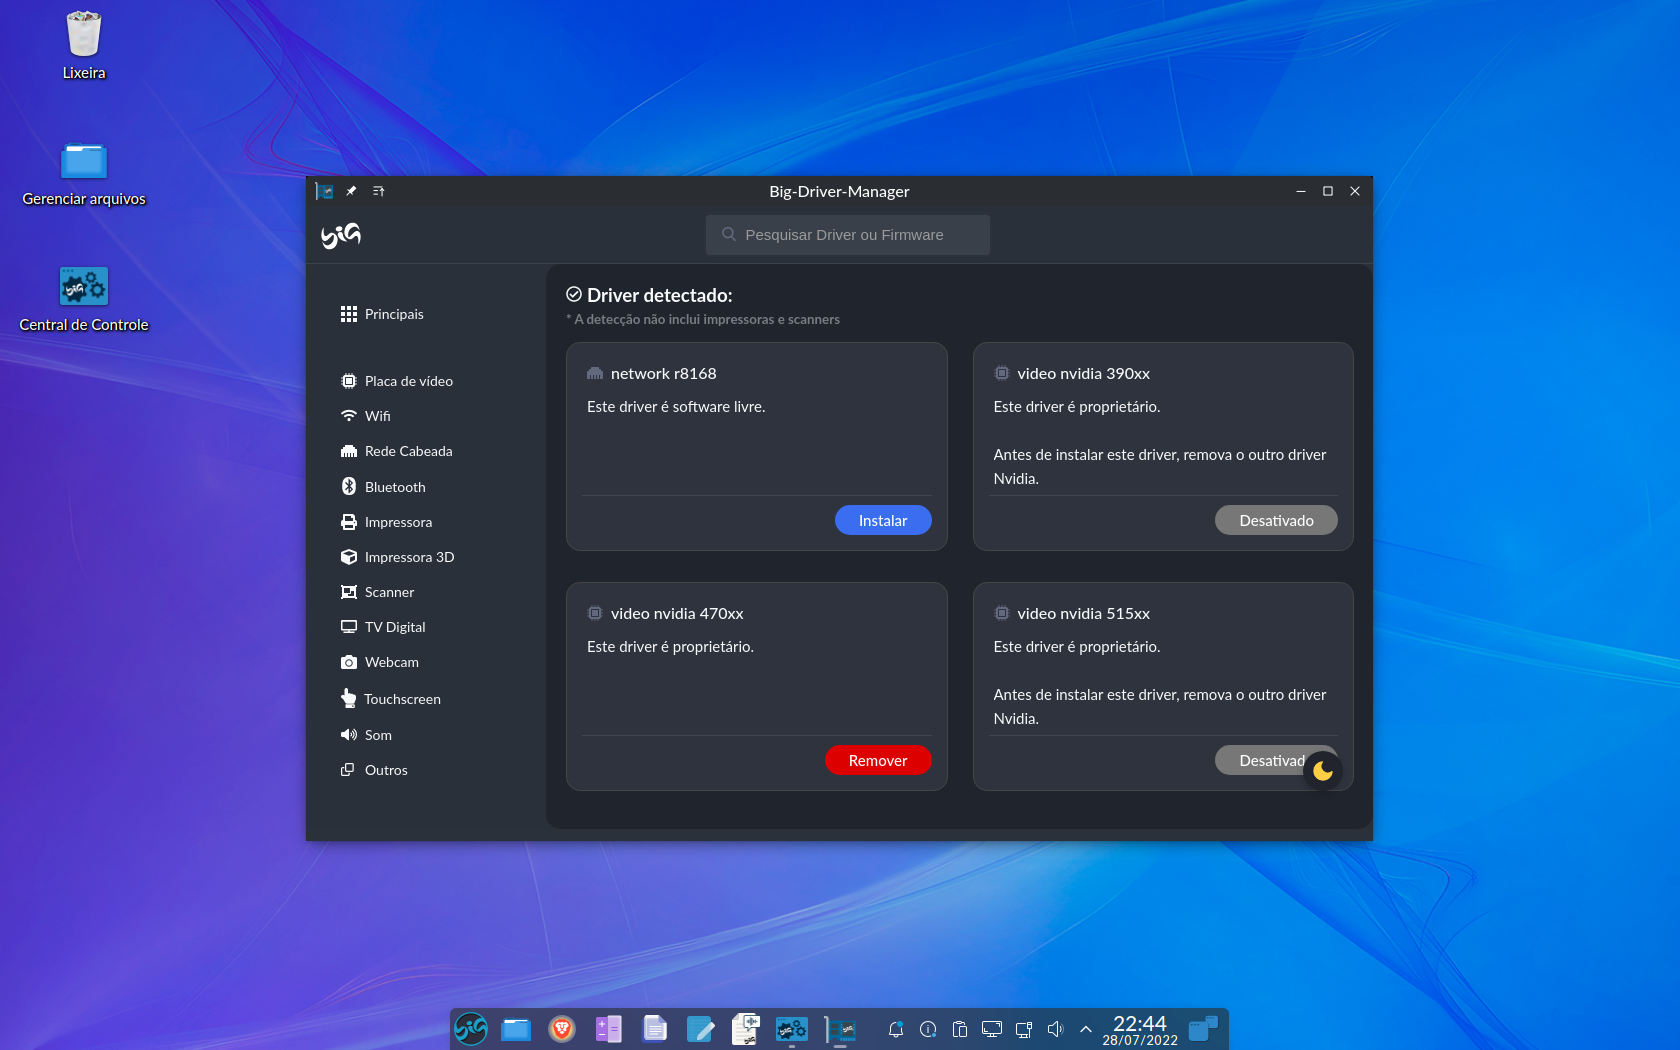Focus the Pesquisar Driver ou Firmware search field

848,235
